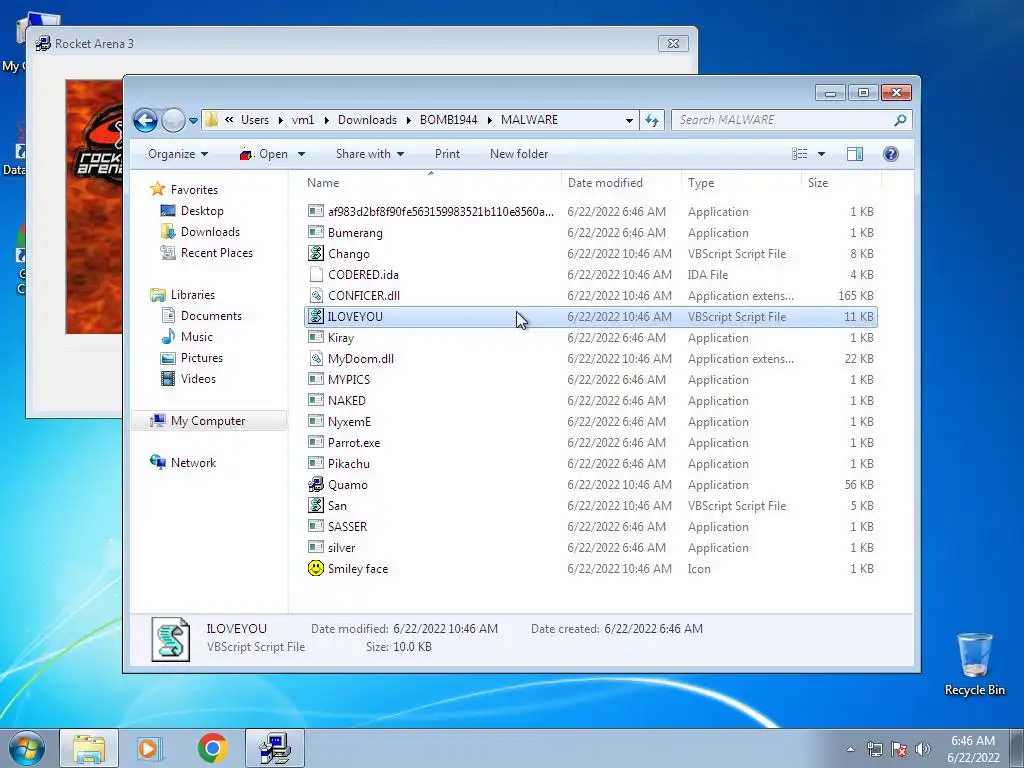Select the ILOVEYOU script file icon
The height and width of the screenshot is (768, 1024).
click(316, 316)
